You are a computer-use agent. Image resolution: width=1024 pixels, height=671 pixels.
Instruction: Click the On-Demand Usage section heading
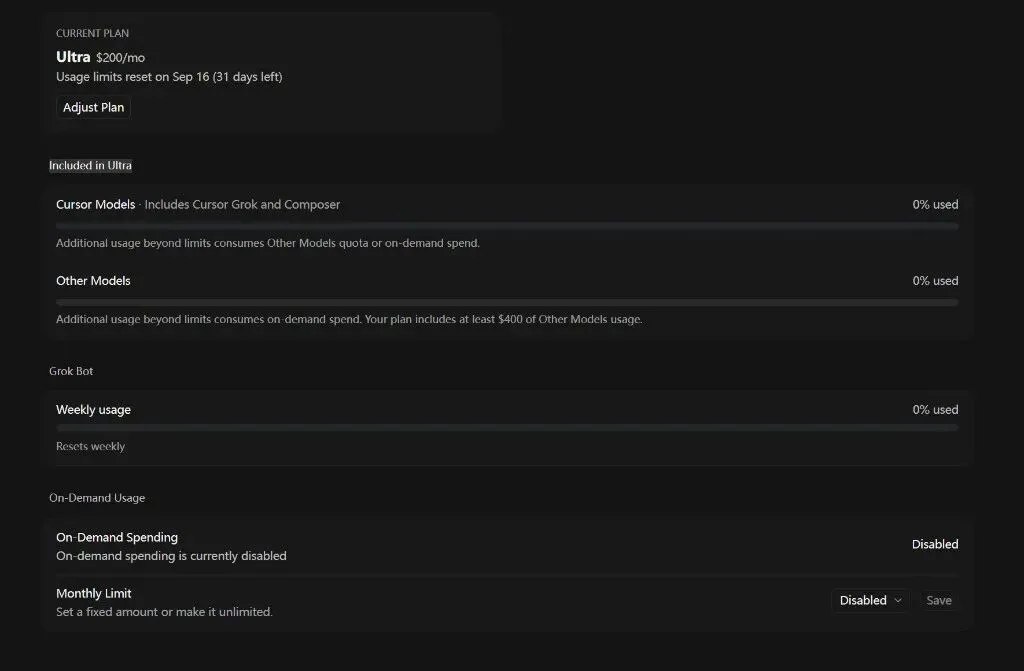97,498
